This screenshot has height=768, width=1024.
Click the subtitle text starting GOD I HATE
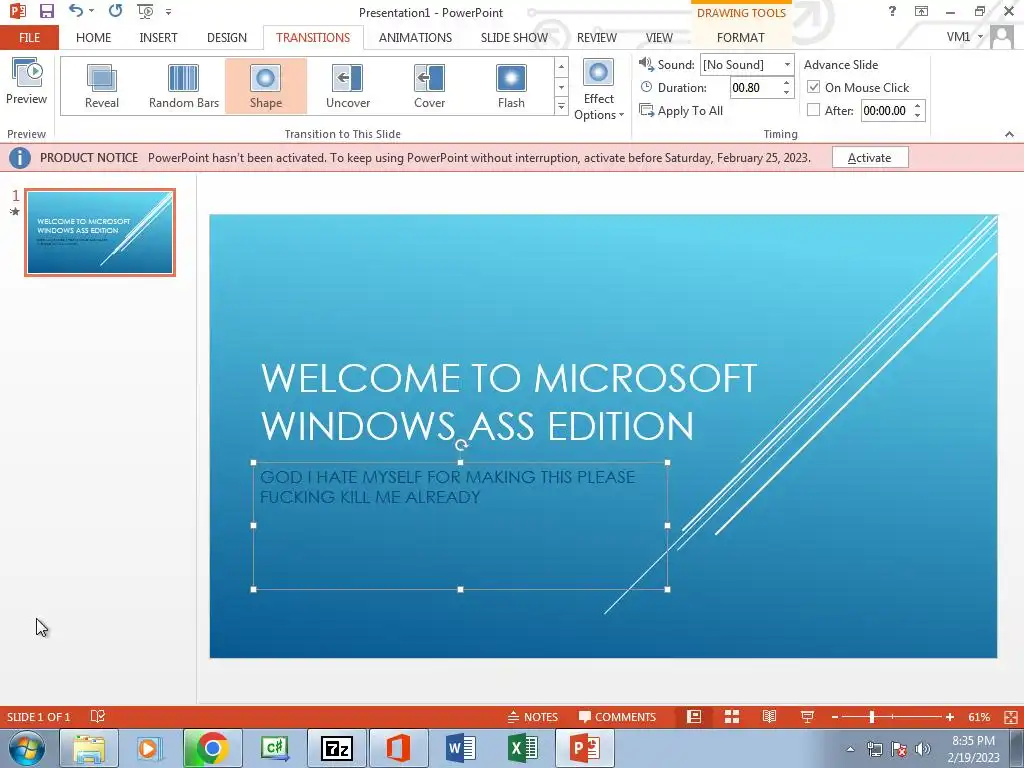click(447, 487)
